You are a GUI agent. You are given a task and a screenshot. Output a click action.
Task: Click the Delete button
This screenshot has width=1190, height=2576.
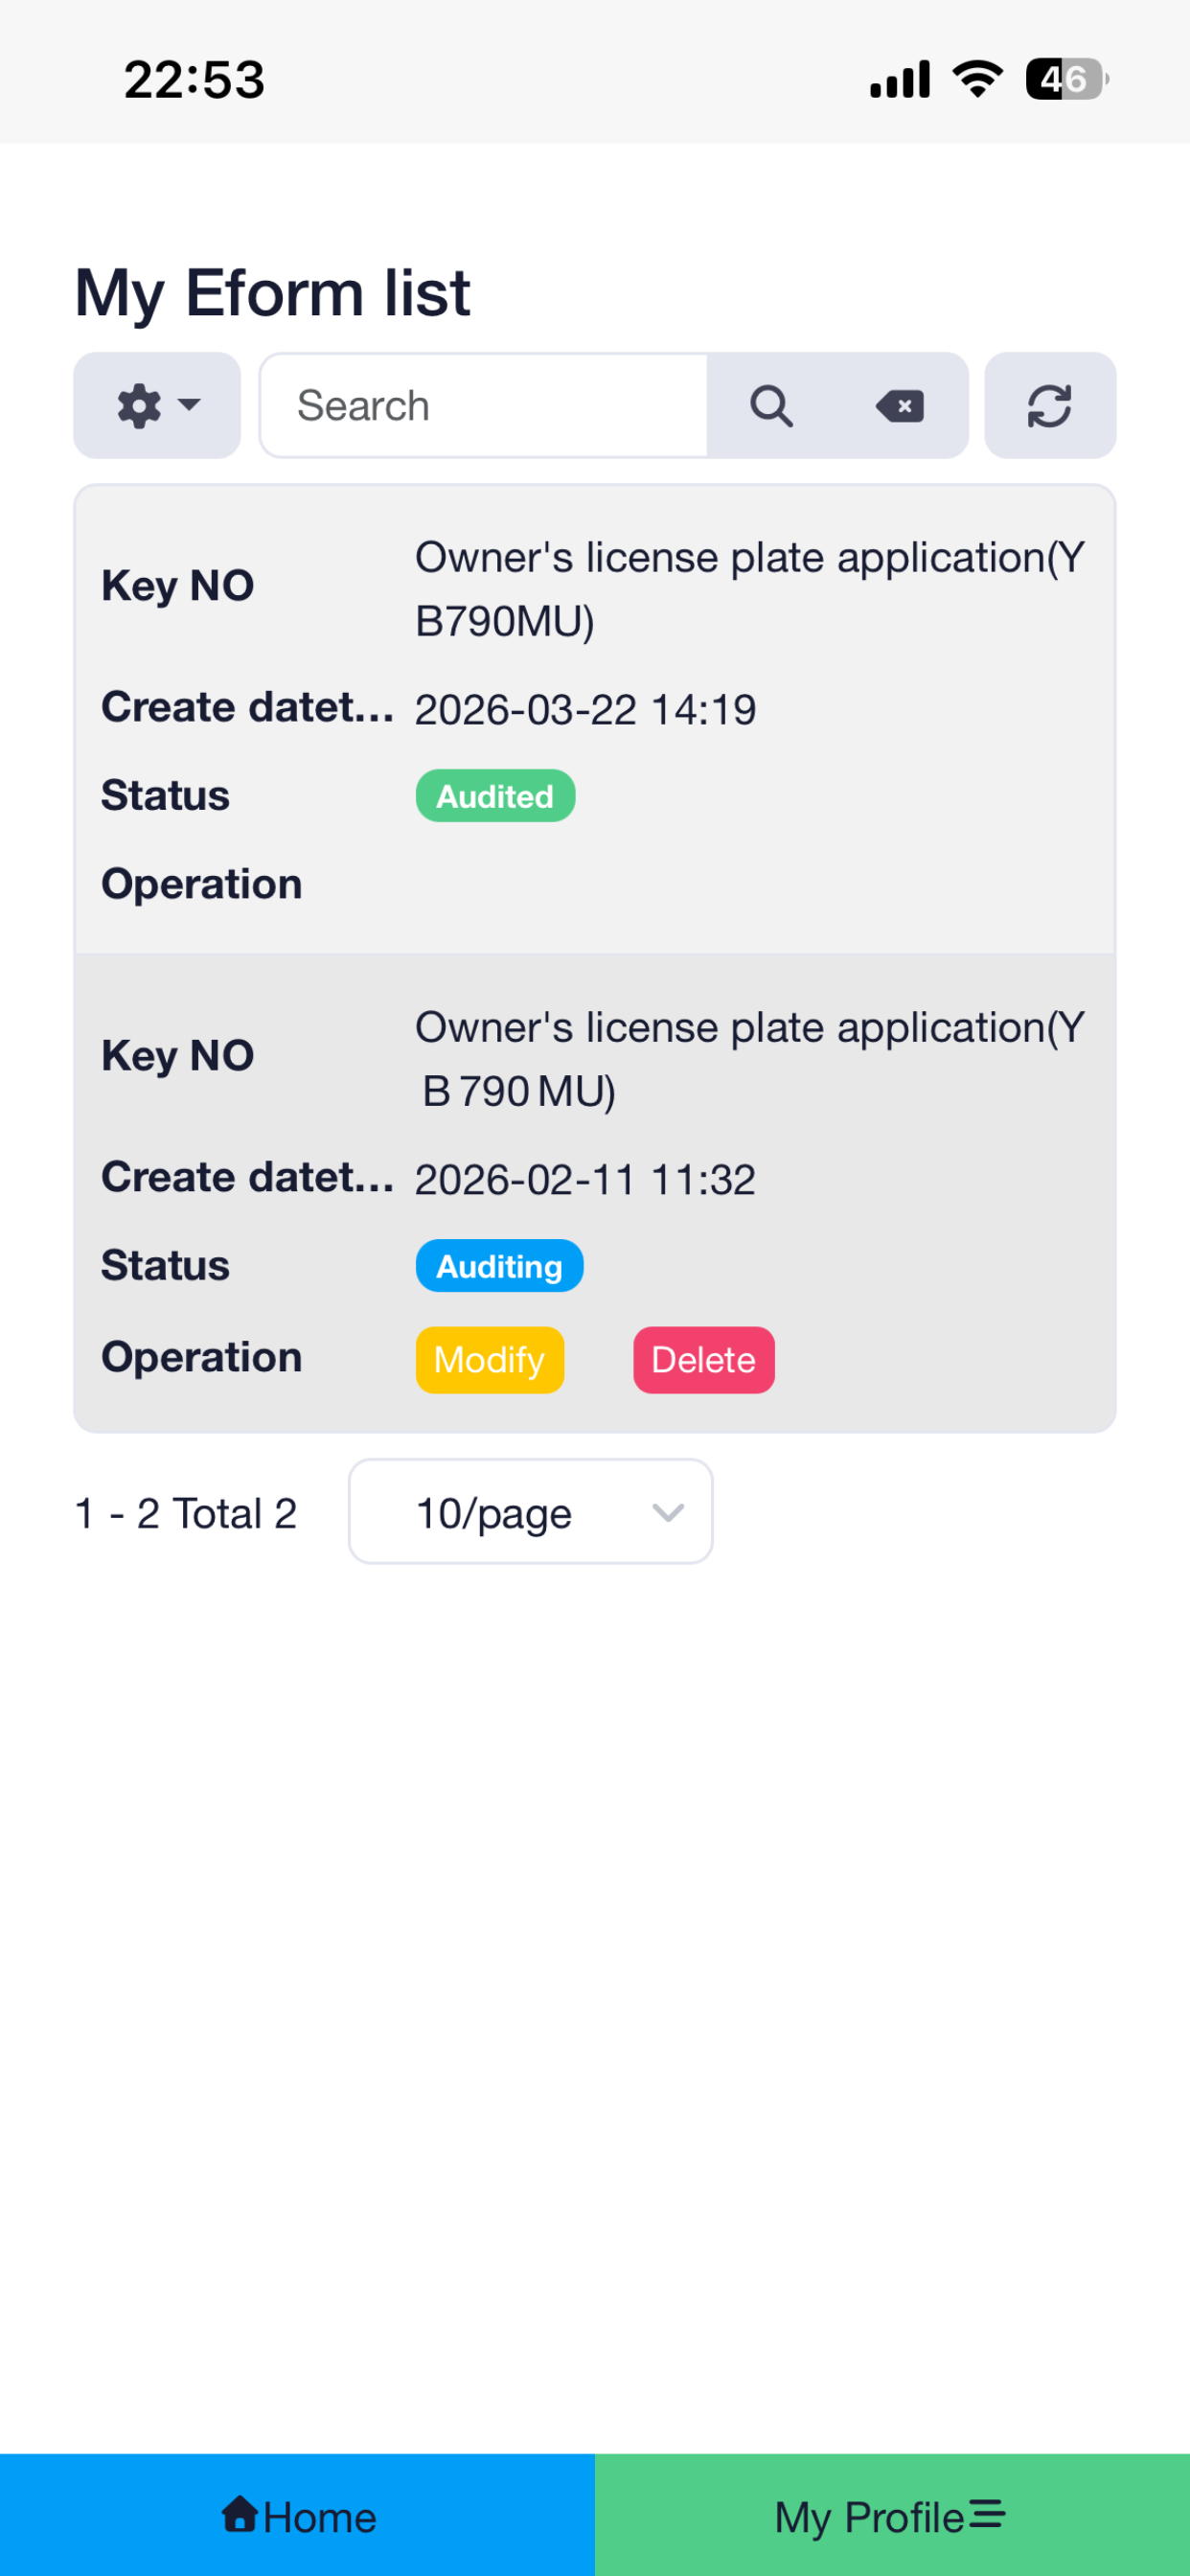(704, 1360)
